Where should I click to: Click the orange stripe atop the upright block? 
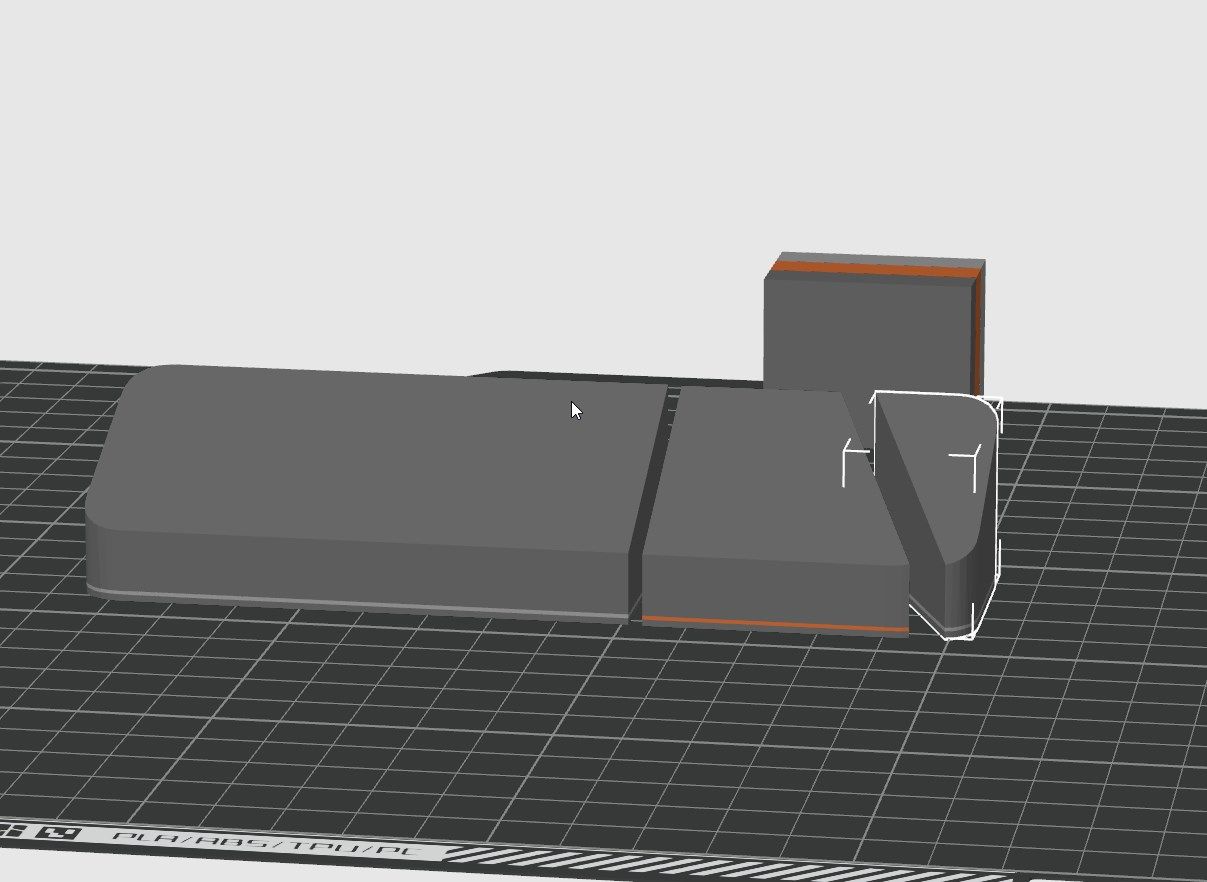pyautogui.click(x=875, y=268)
